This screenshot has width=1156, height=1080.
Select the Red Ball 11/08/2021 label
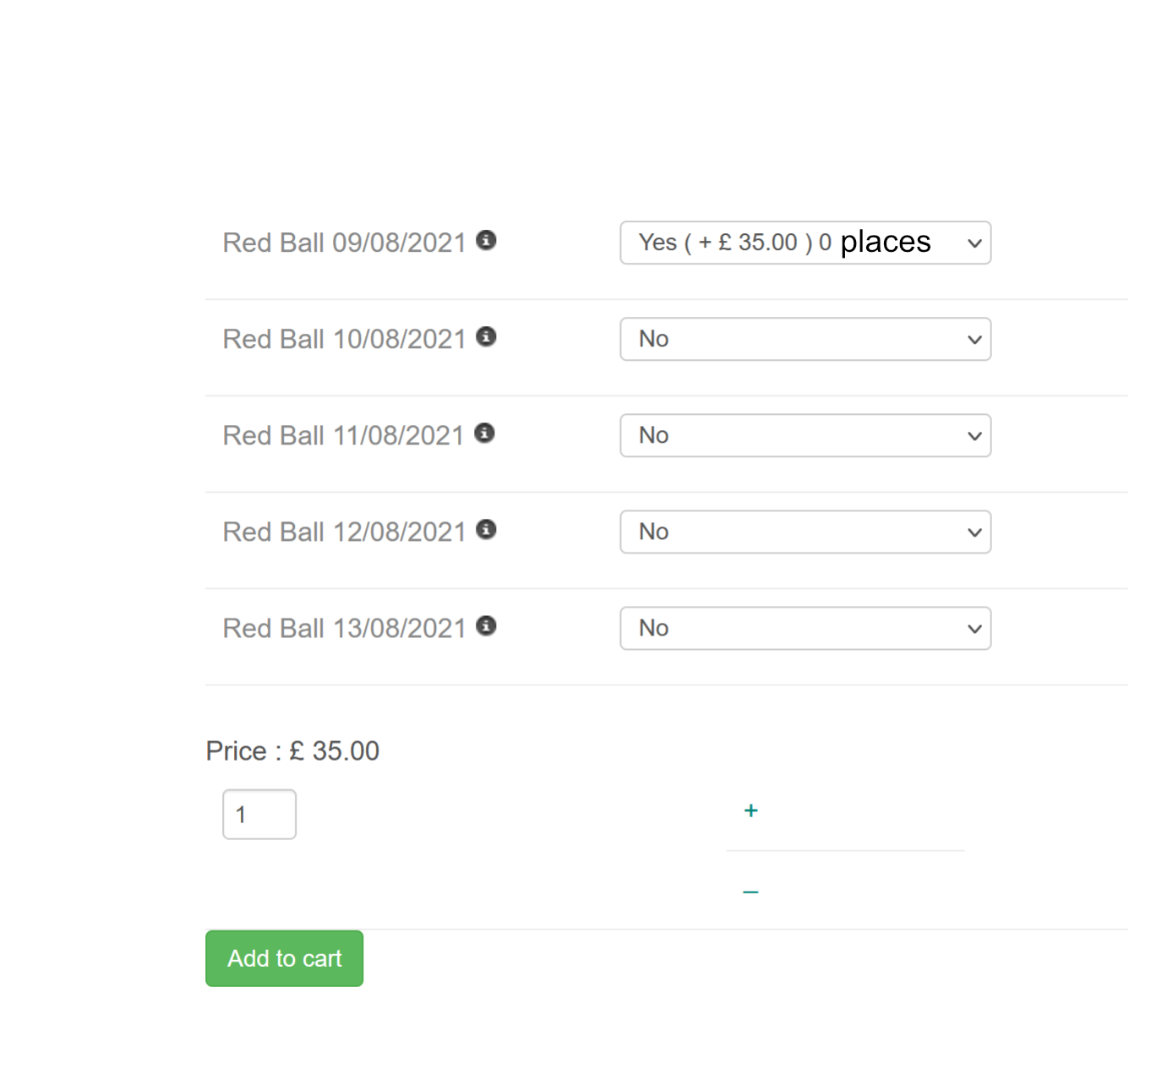coord(343,436)
